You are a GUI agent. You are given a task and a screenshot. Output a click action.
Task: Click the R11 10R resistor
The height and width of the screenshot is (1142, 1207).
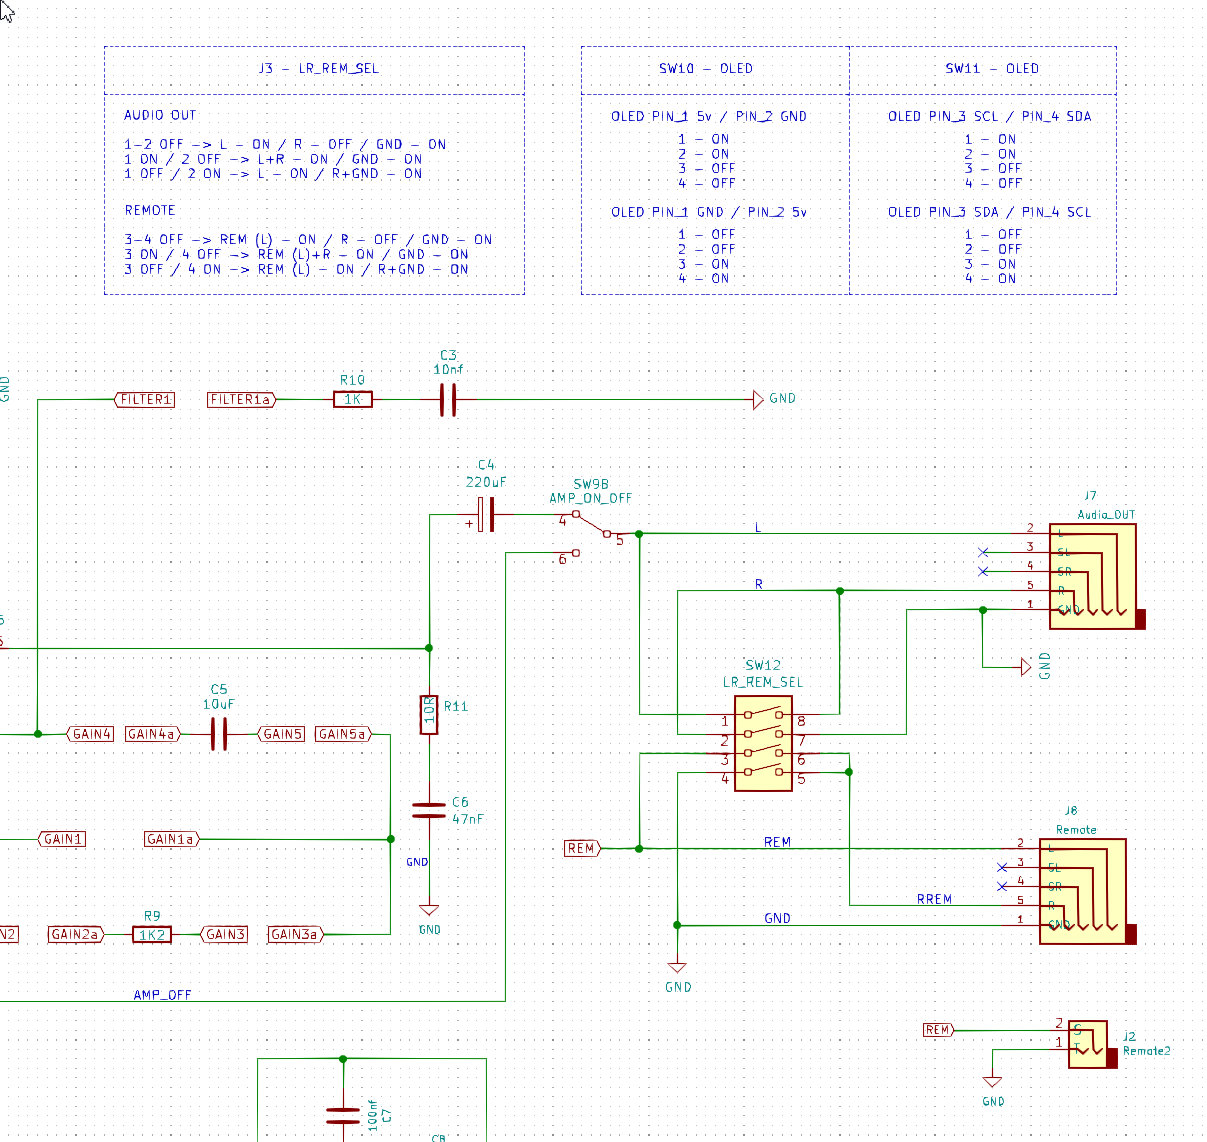coord(429,714)
